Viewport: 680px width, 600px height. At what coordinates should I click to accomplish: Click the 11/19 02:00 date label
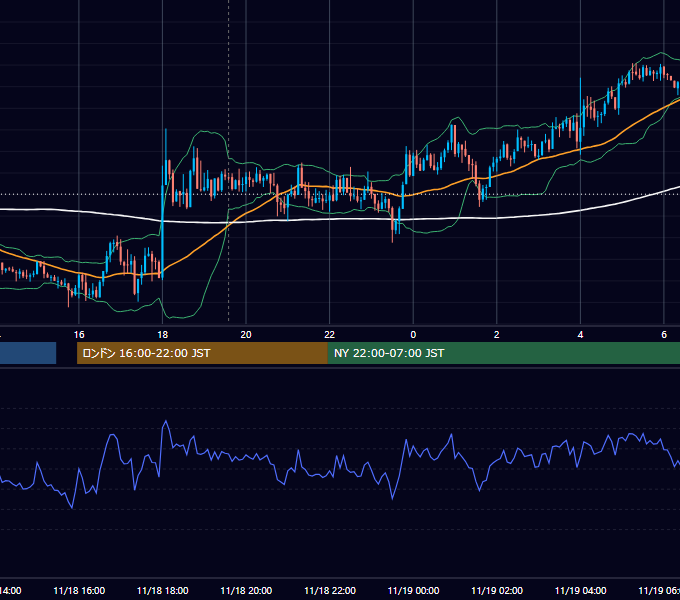click(497, 591)
